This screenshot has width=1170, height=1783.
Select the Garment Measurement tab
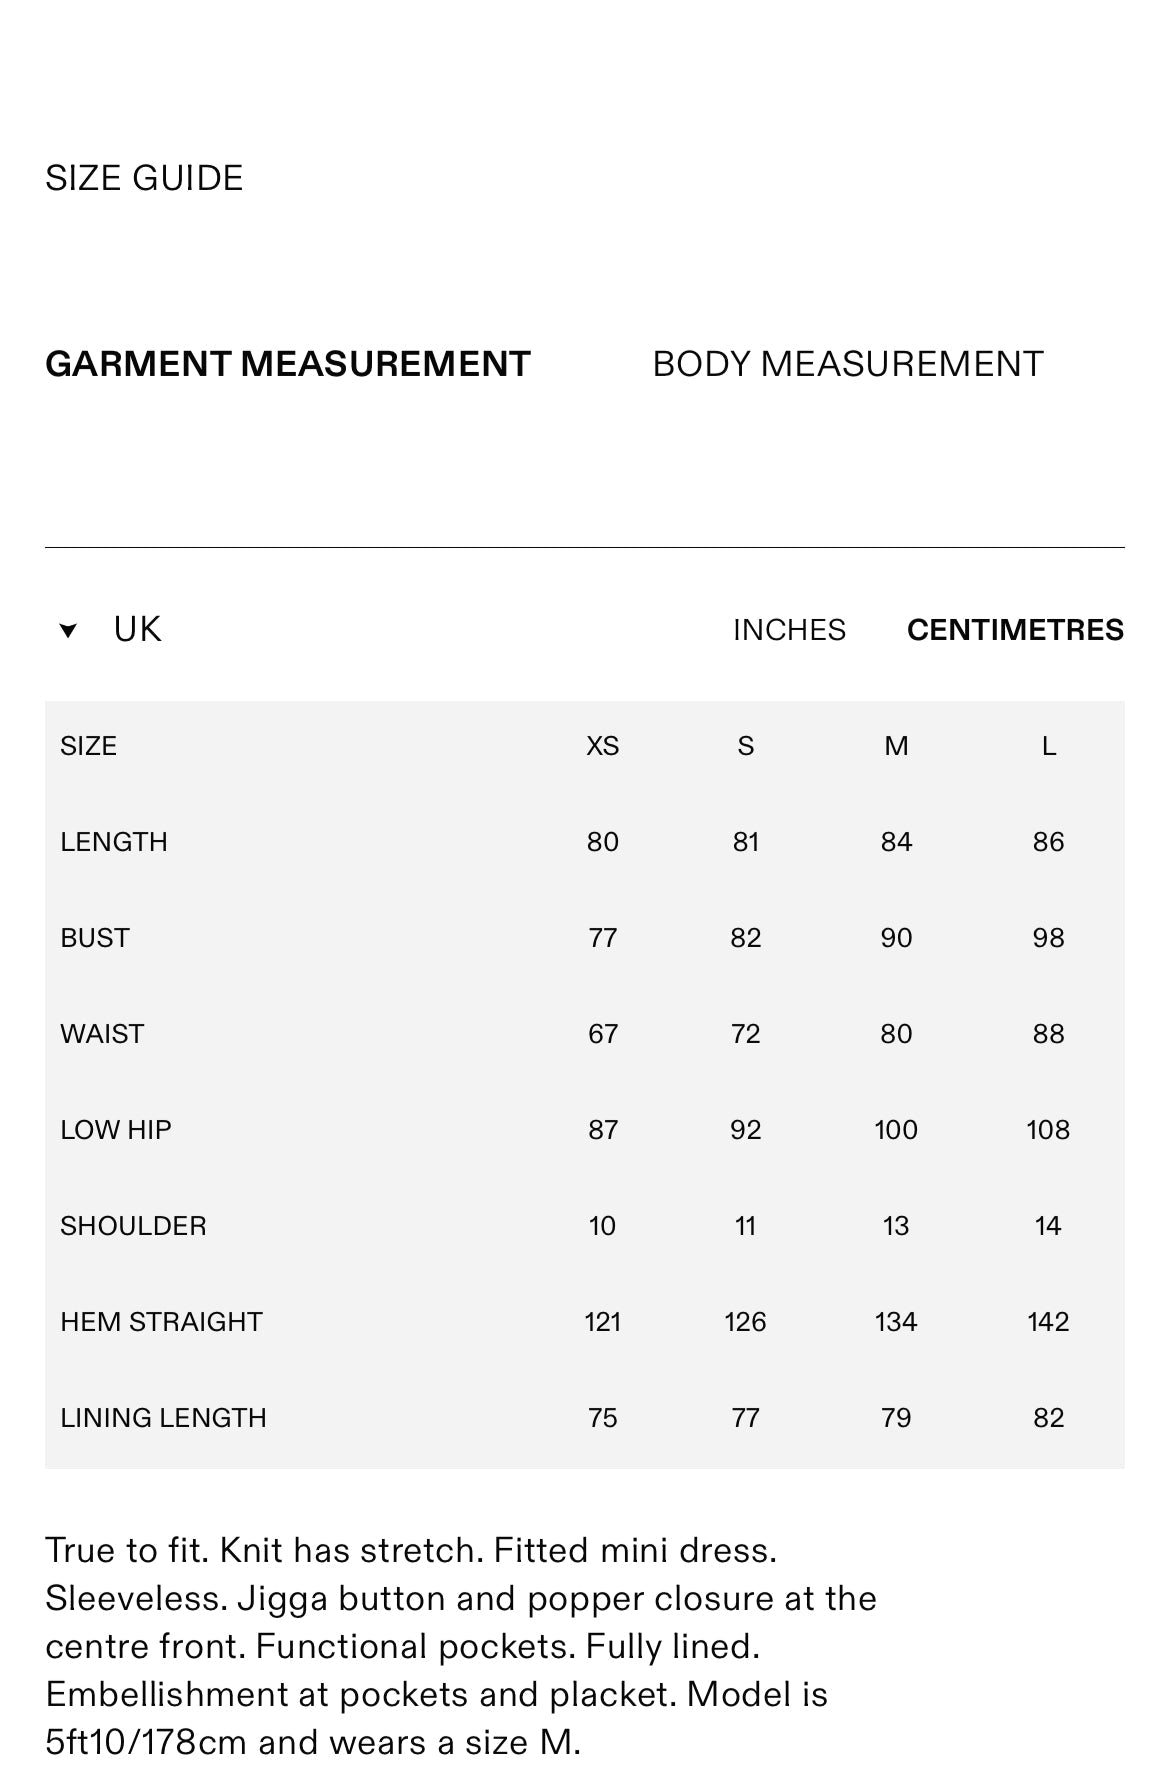288,364
